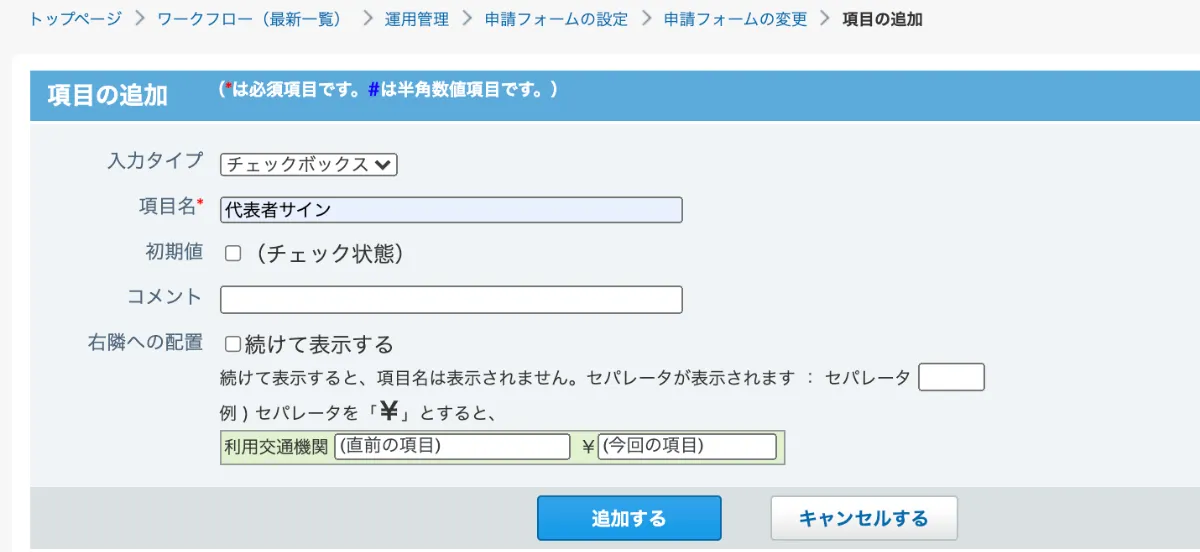Open ワークフロー（最新一覧） breadcrumb link
The height and width of the screenshot is (552, 1200).
click(x=250, y=19)
